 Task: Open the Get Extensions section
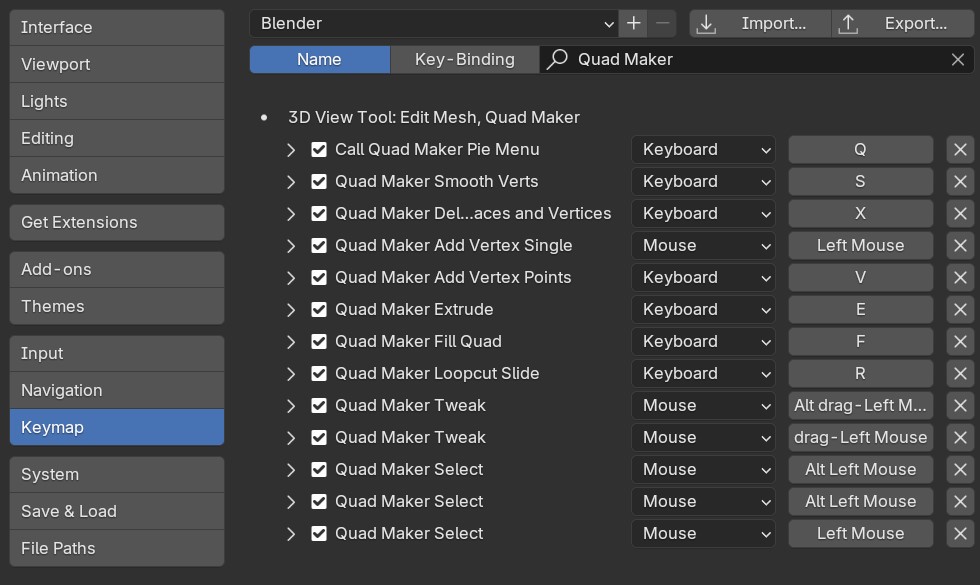[117, 222]
